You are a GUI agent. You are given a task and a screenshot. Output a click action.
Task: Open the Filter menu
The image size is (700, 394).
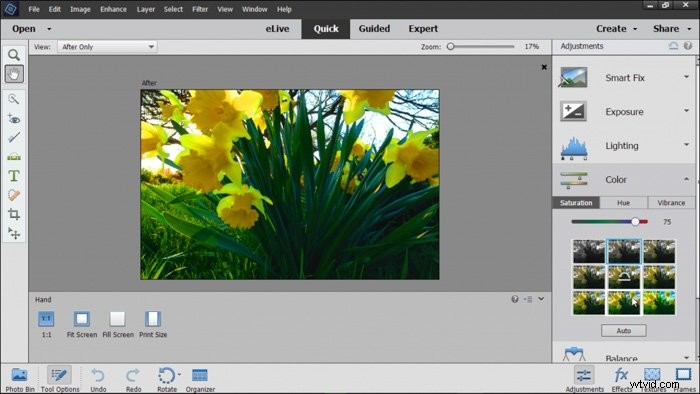pyautogui.click(x=200, y=9)
